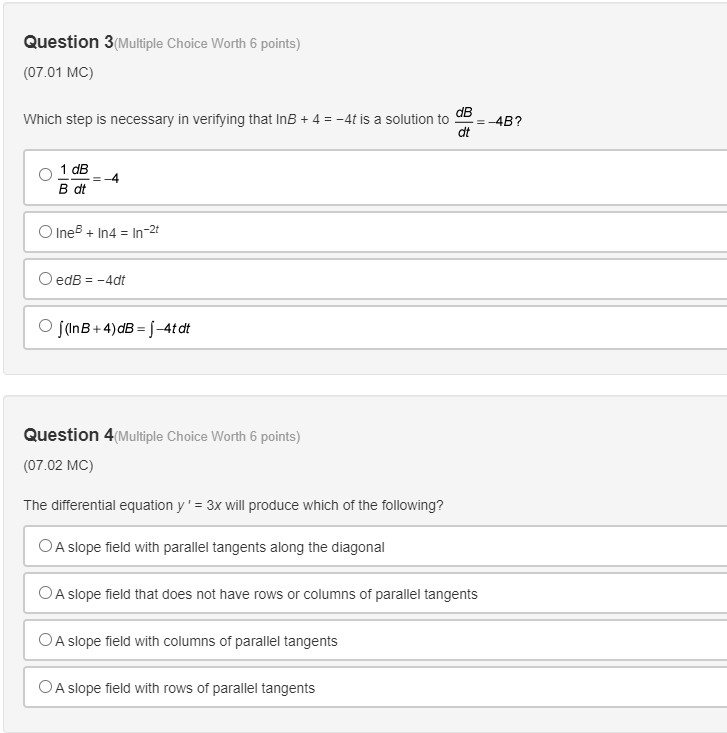Click the Question 3 heading
The width and height of the screenshot is (727, 733).
pyautogui.click(x=68, y=42)
